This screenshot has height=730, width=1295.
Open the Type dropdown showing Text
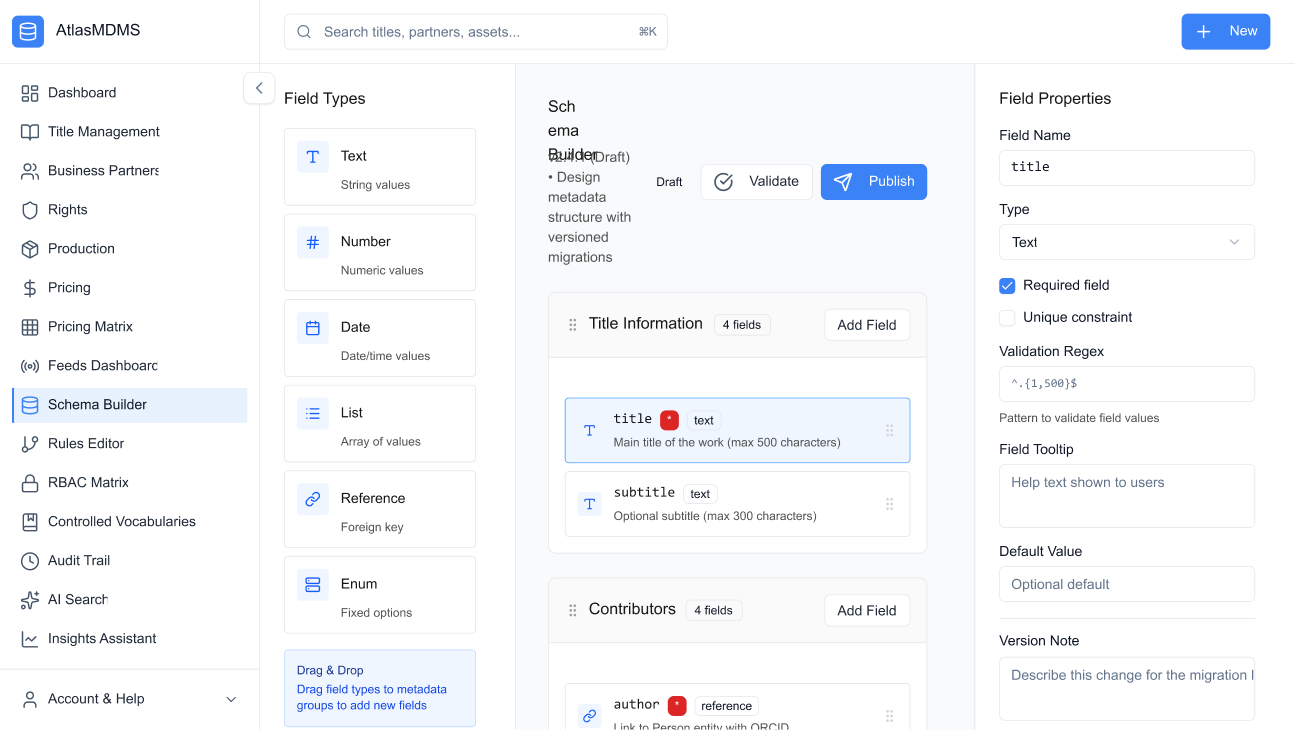pyautogui.click(x=1126, y=242)
